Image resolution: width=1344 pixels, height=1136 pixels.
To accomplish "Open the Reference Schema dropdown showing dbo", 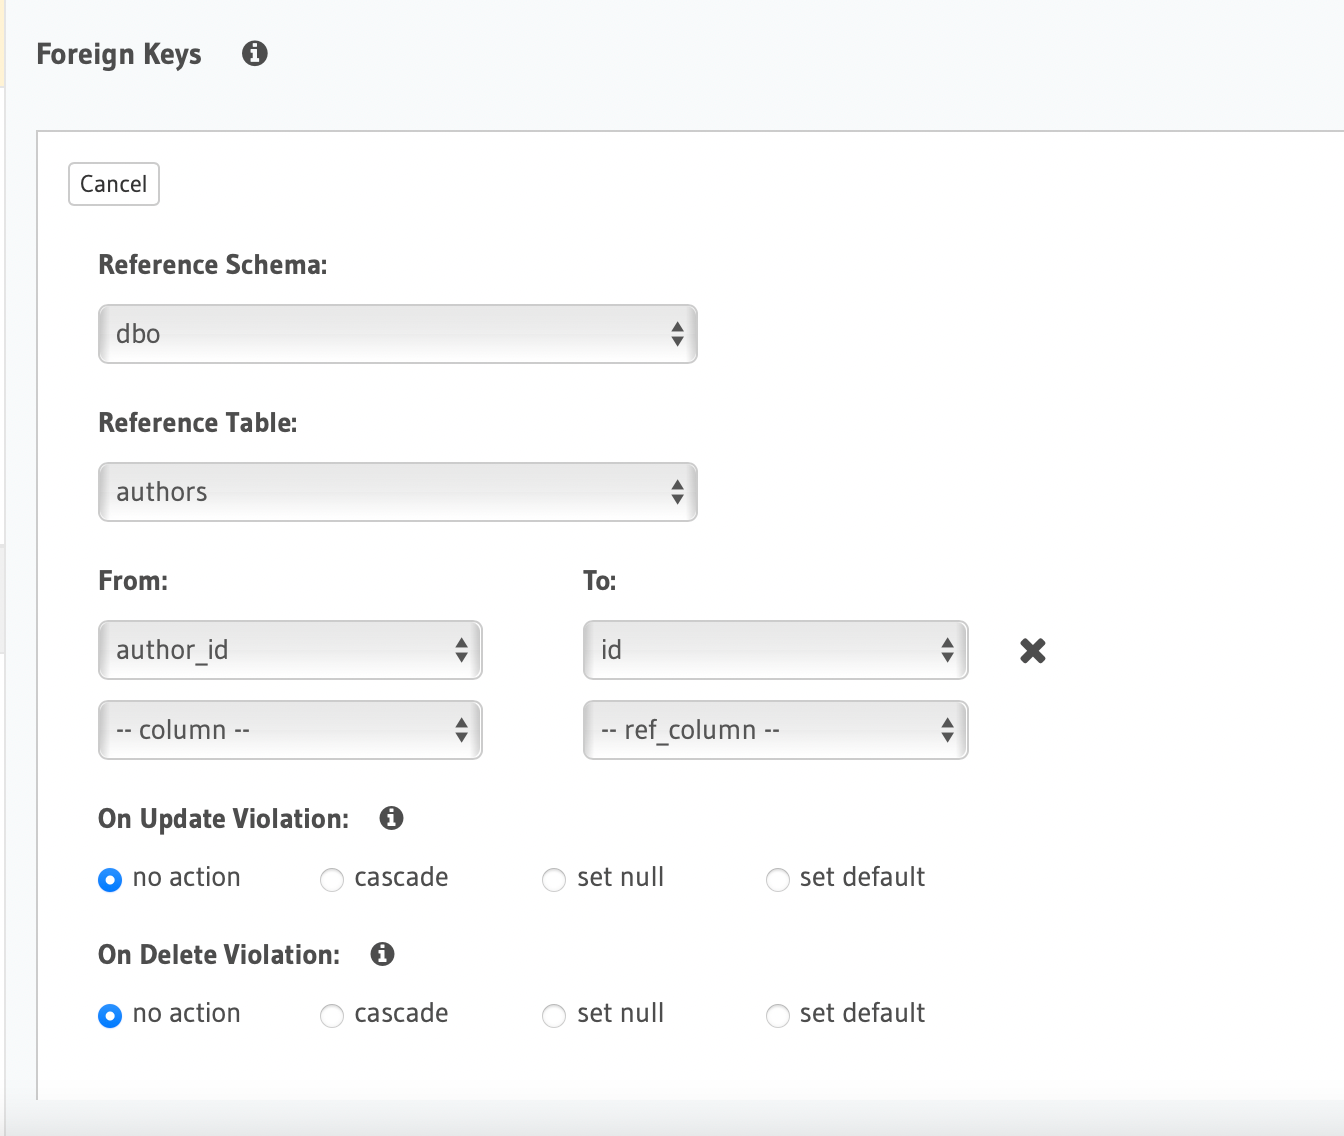I will click(397, 334).
